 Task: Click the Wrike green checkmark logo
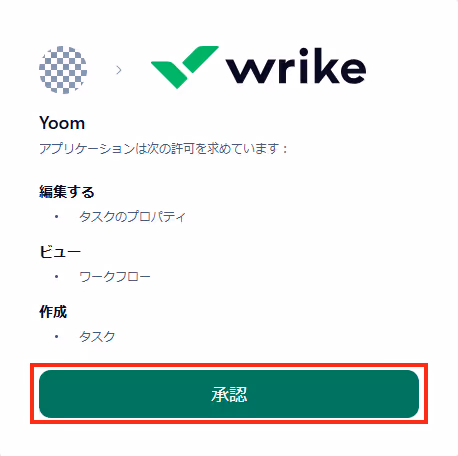[x=185, y=67]
